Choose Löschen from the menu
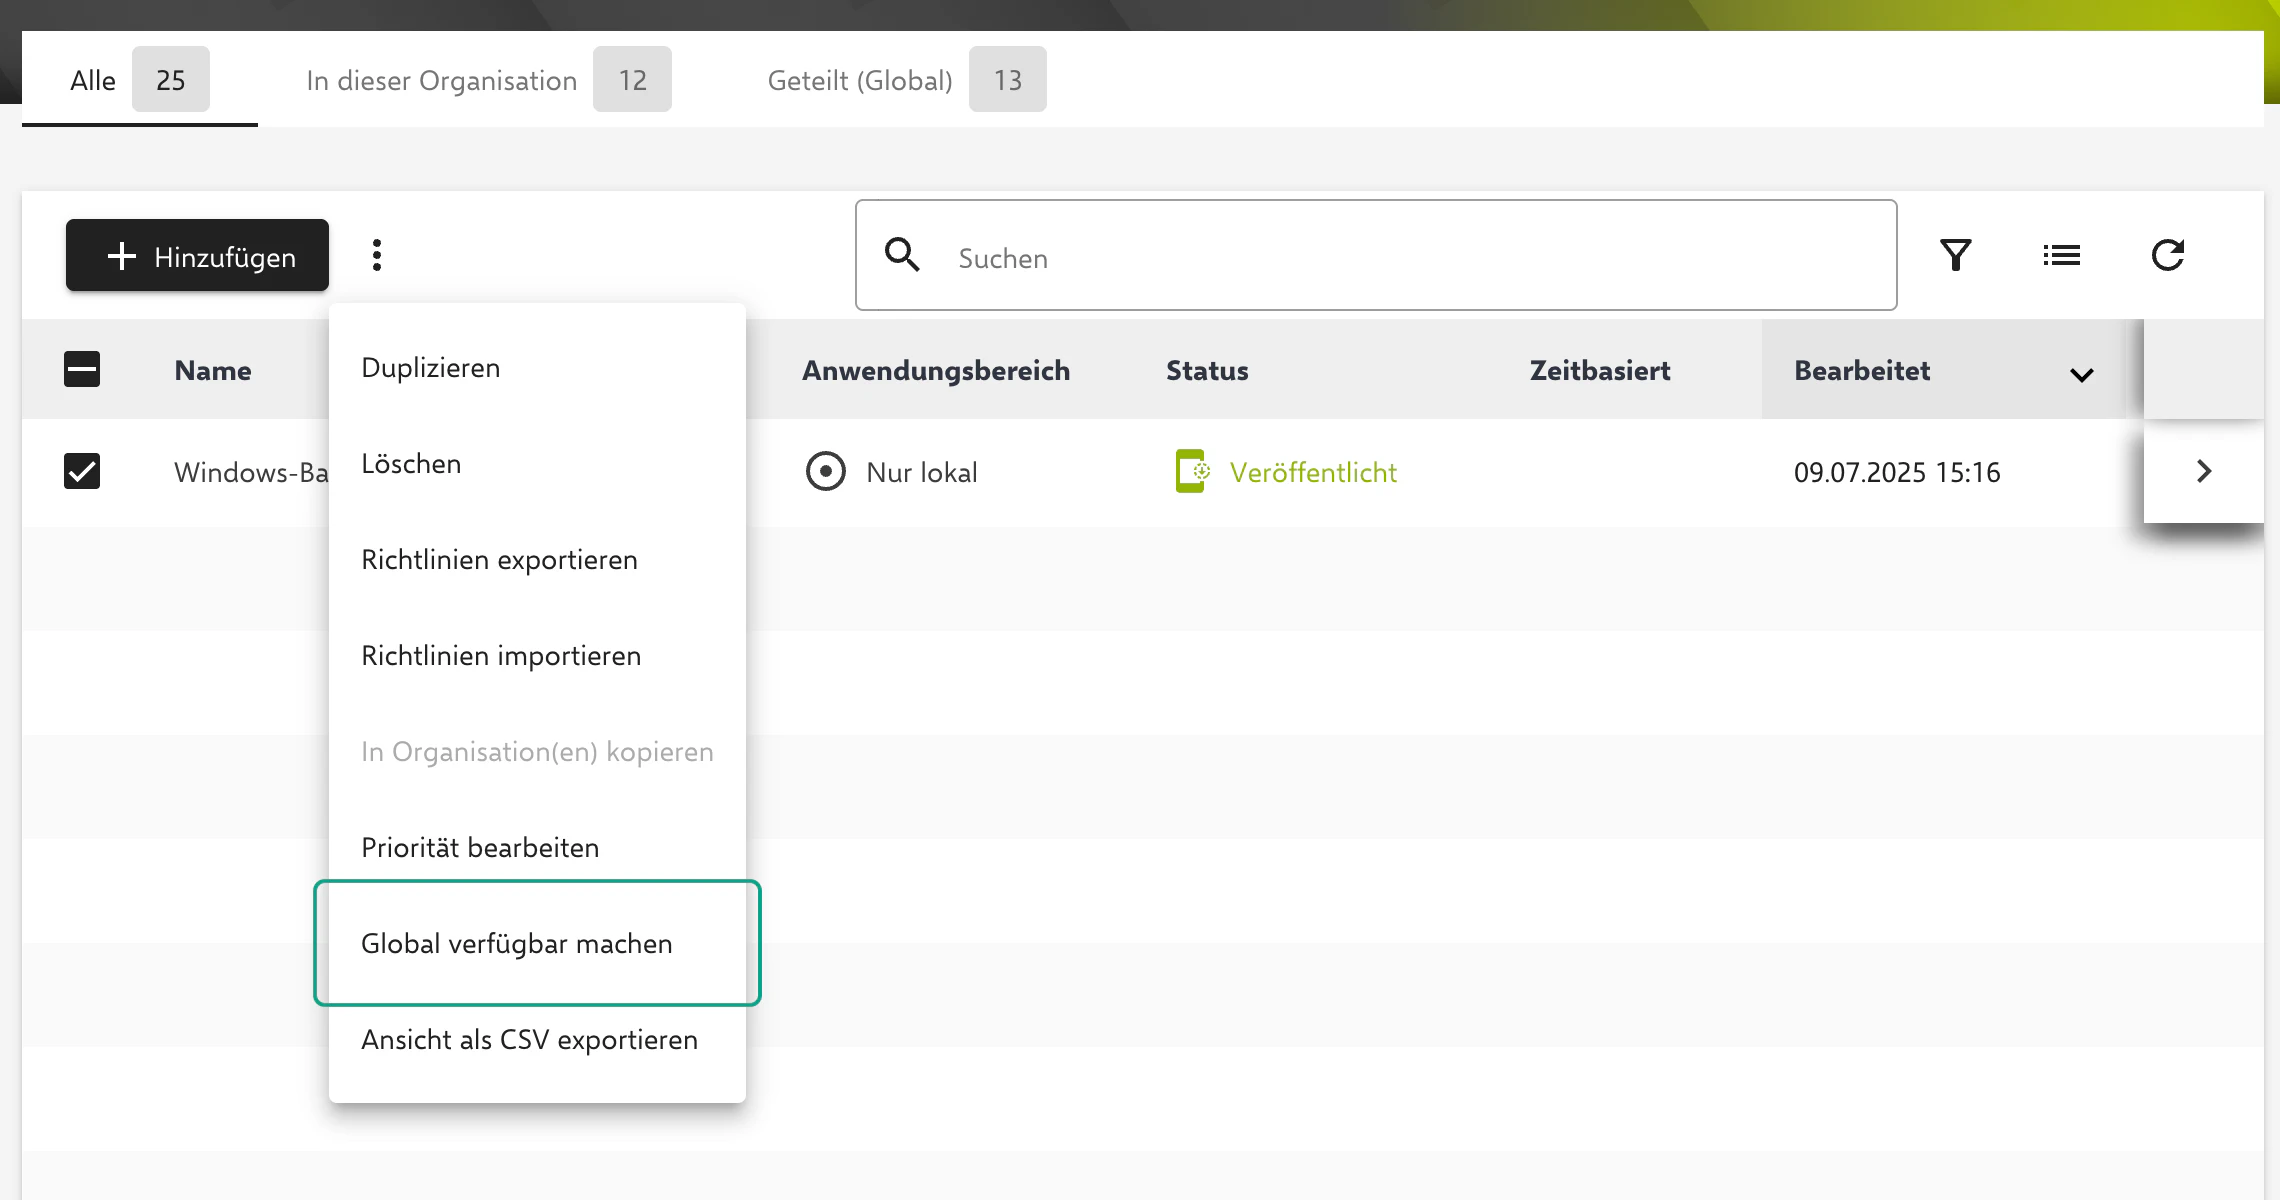 tap(537, 463)
